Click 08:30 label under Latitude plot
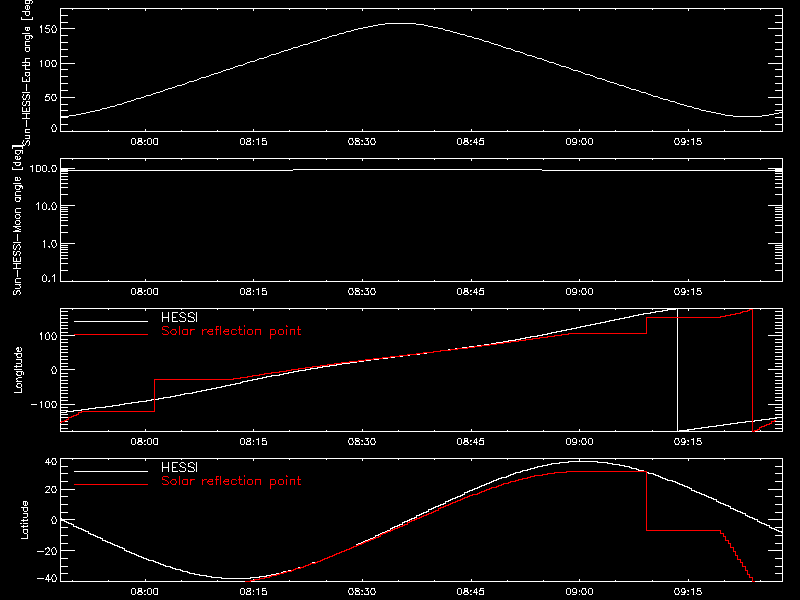800x600 pixels. coord(362,592)
